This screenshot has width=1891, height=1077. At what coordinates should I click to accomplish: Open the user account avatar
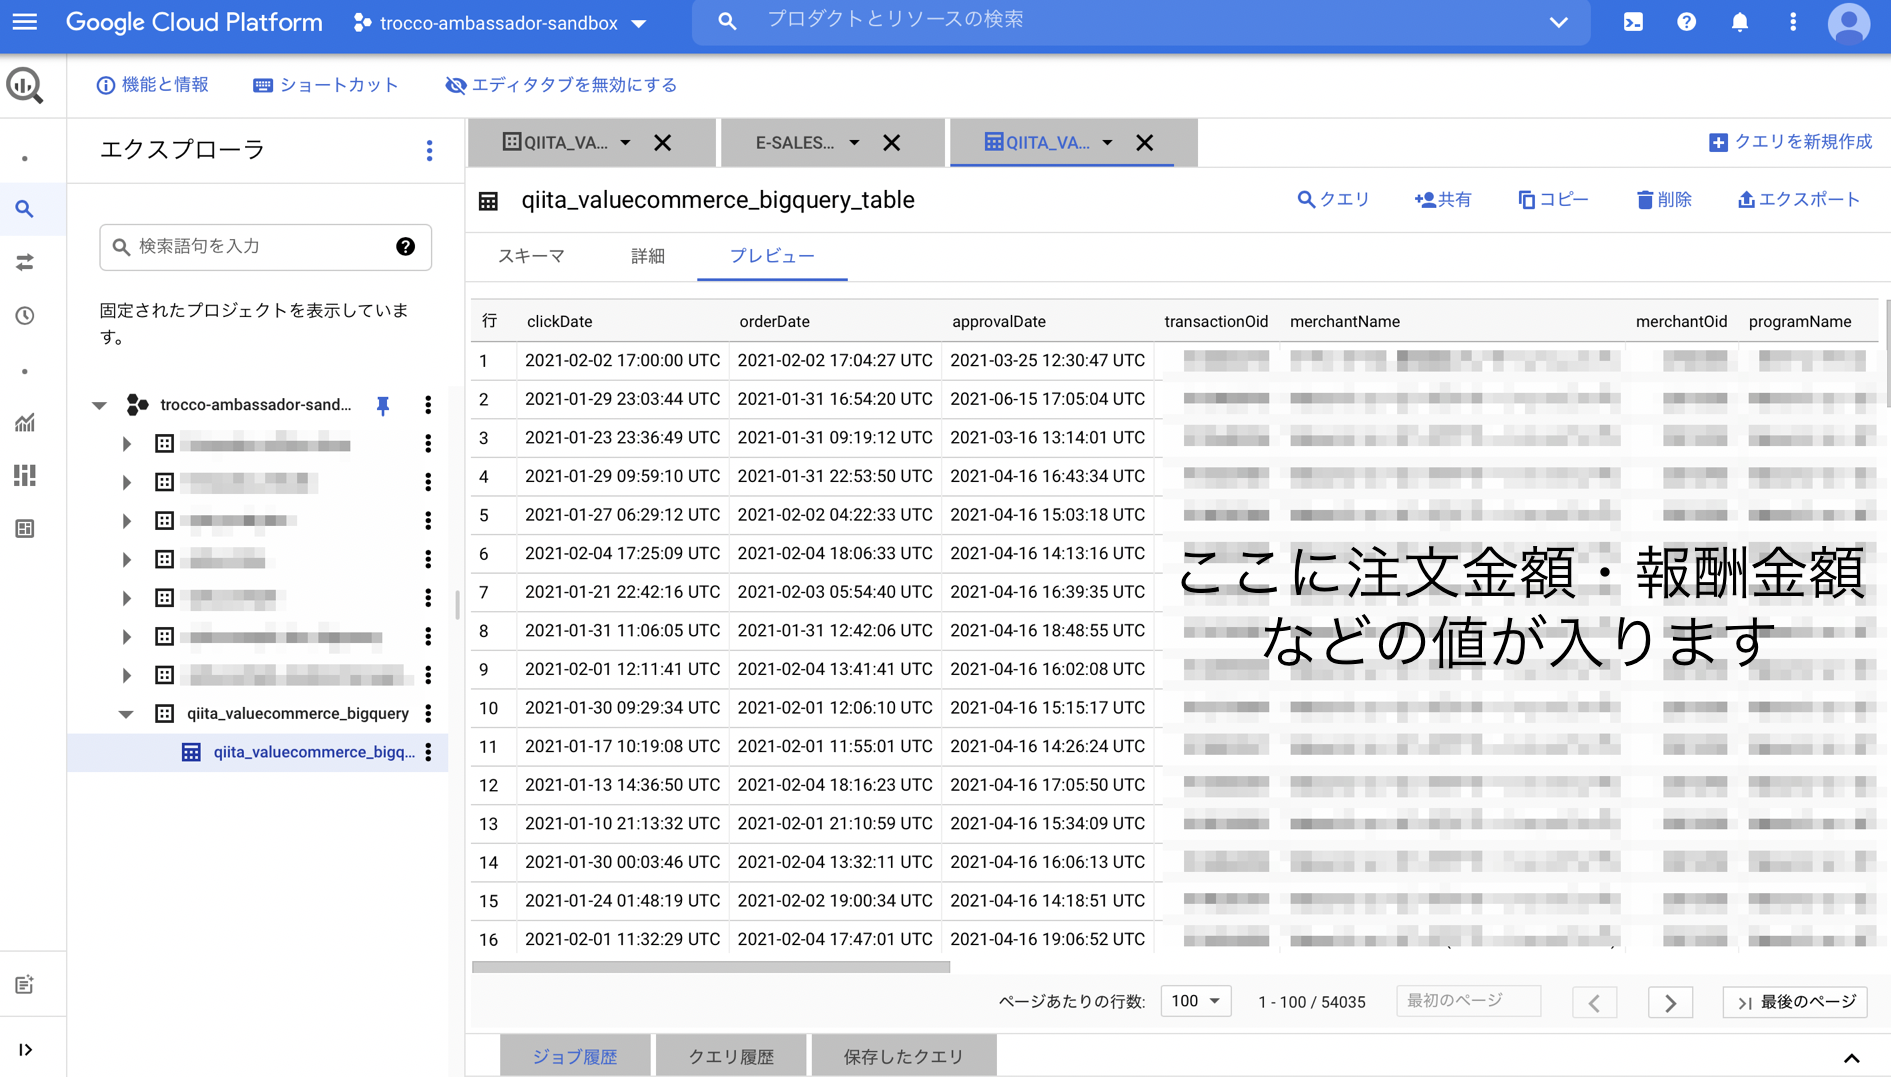(1849, 23)
